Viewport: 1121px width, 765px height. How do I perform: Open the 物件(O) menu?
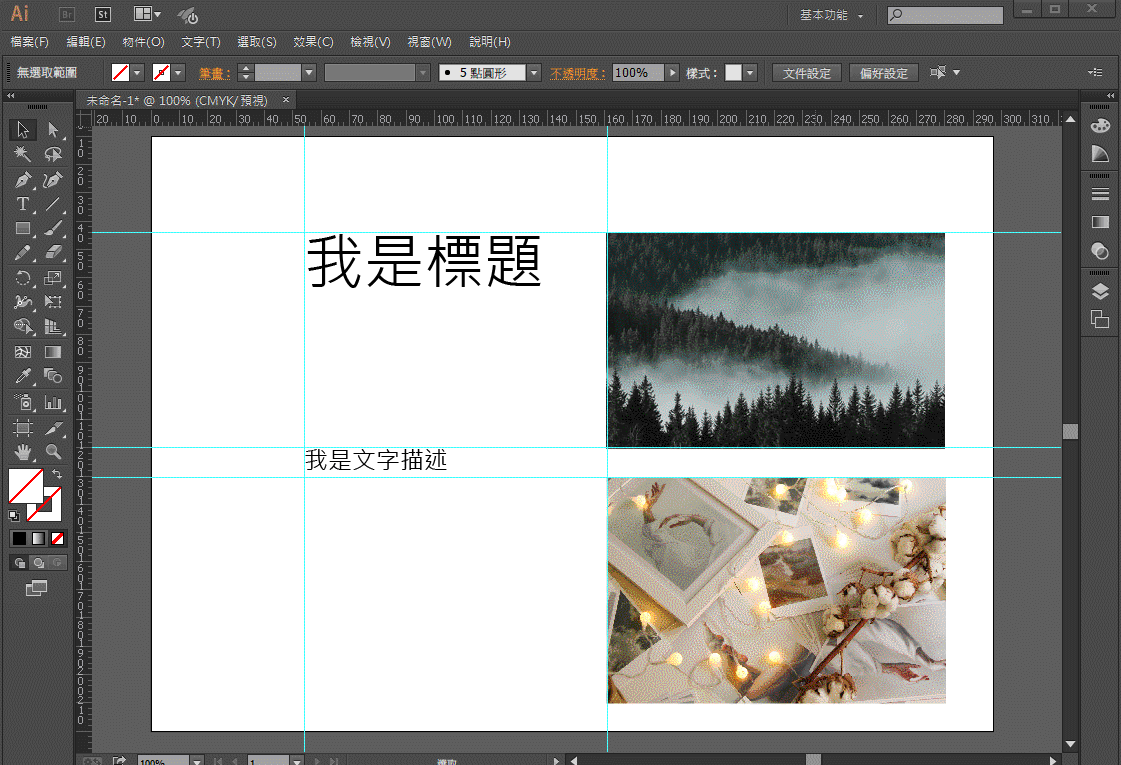143,42
